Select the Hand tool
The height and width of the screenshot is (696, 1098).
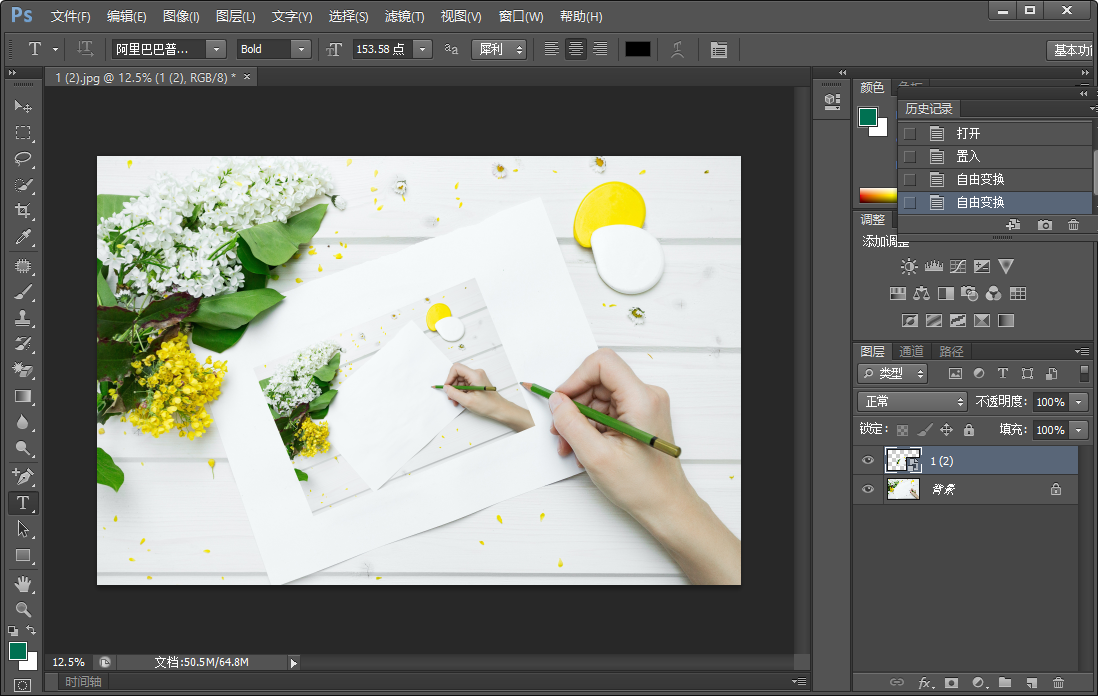(23, 583)
